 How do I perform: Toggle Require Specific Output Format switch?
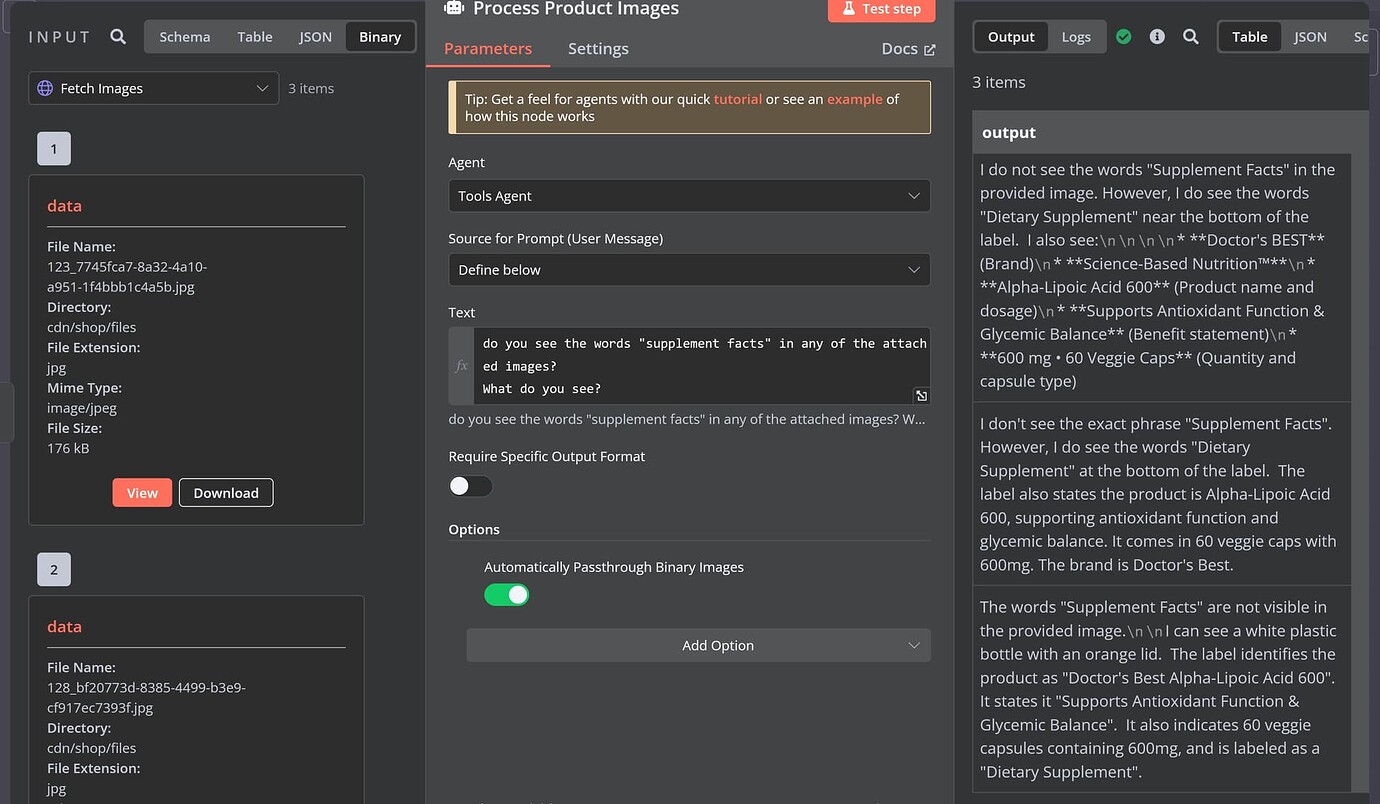coord(470,486)
